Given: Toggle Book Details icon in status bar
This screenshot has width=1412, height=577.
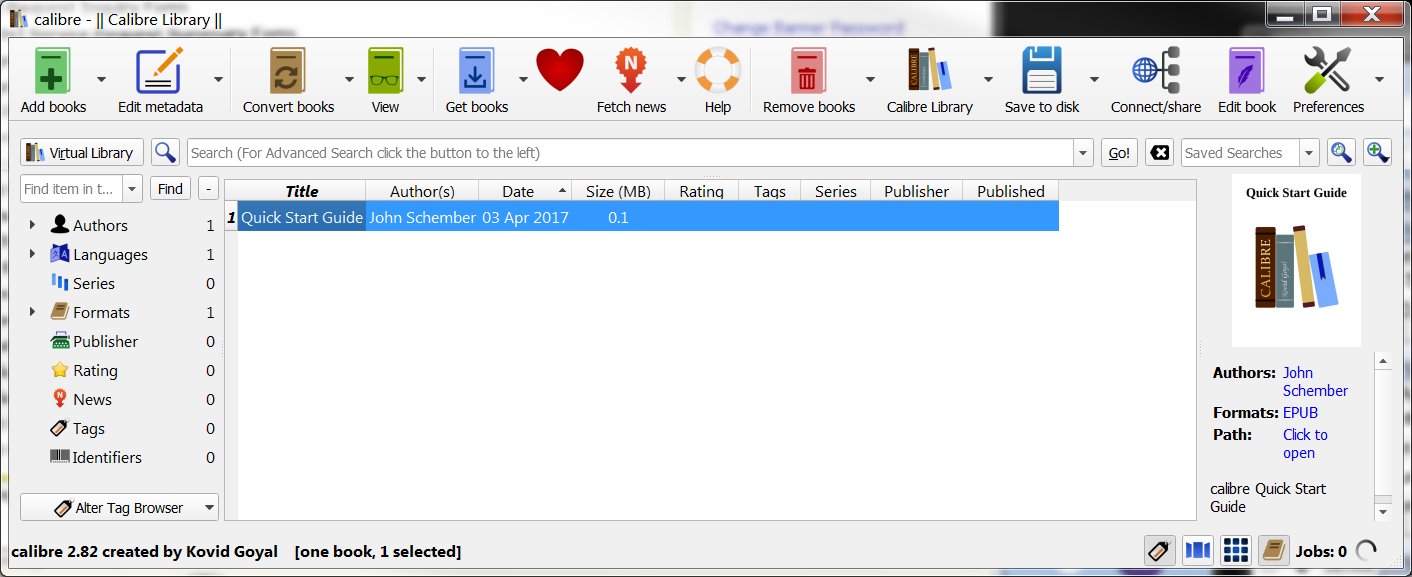Looking at the screenshot, I should point(1273,550).
